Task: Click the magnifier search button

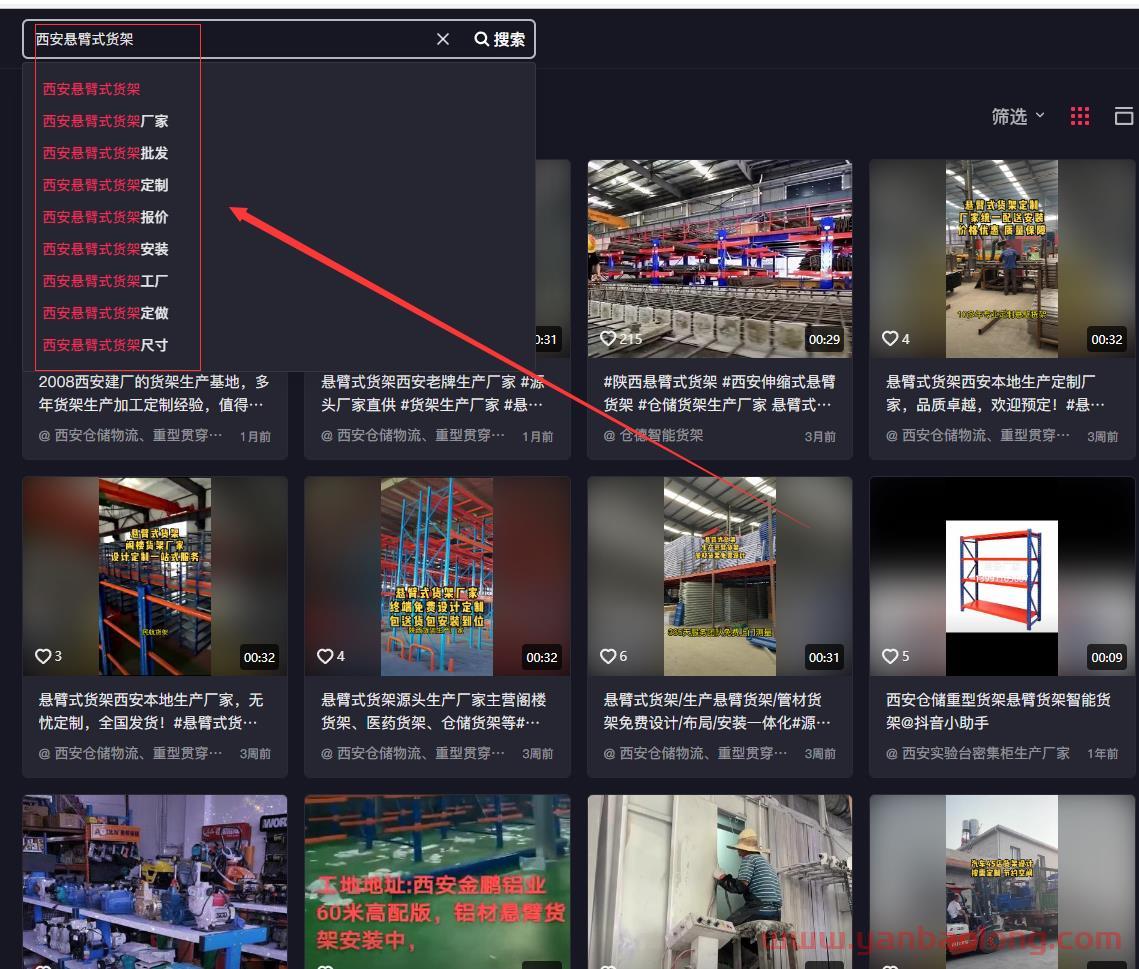Action: tap(500, 39)
